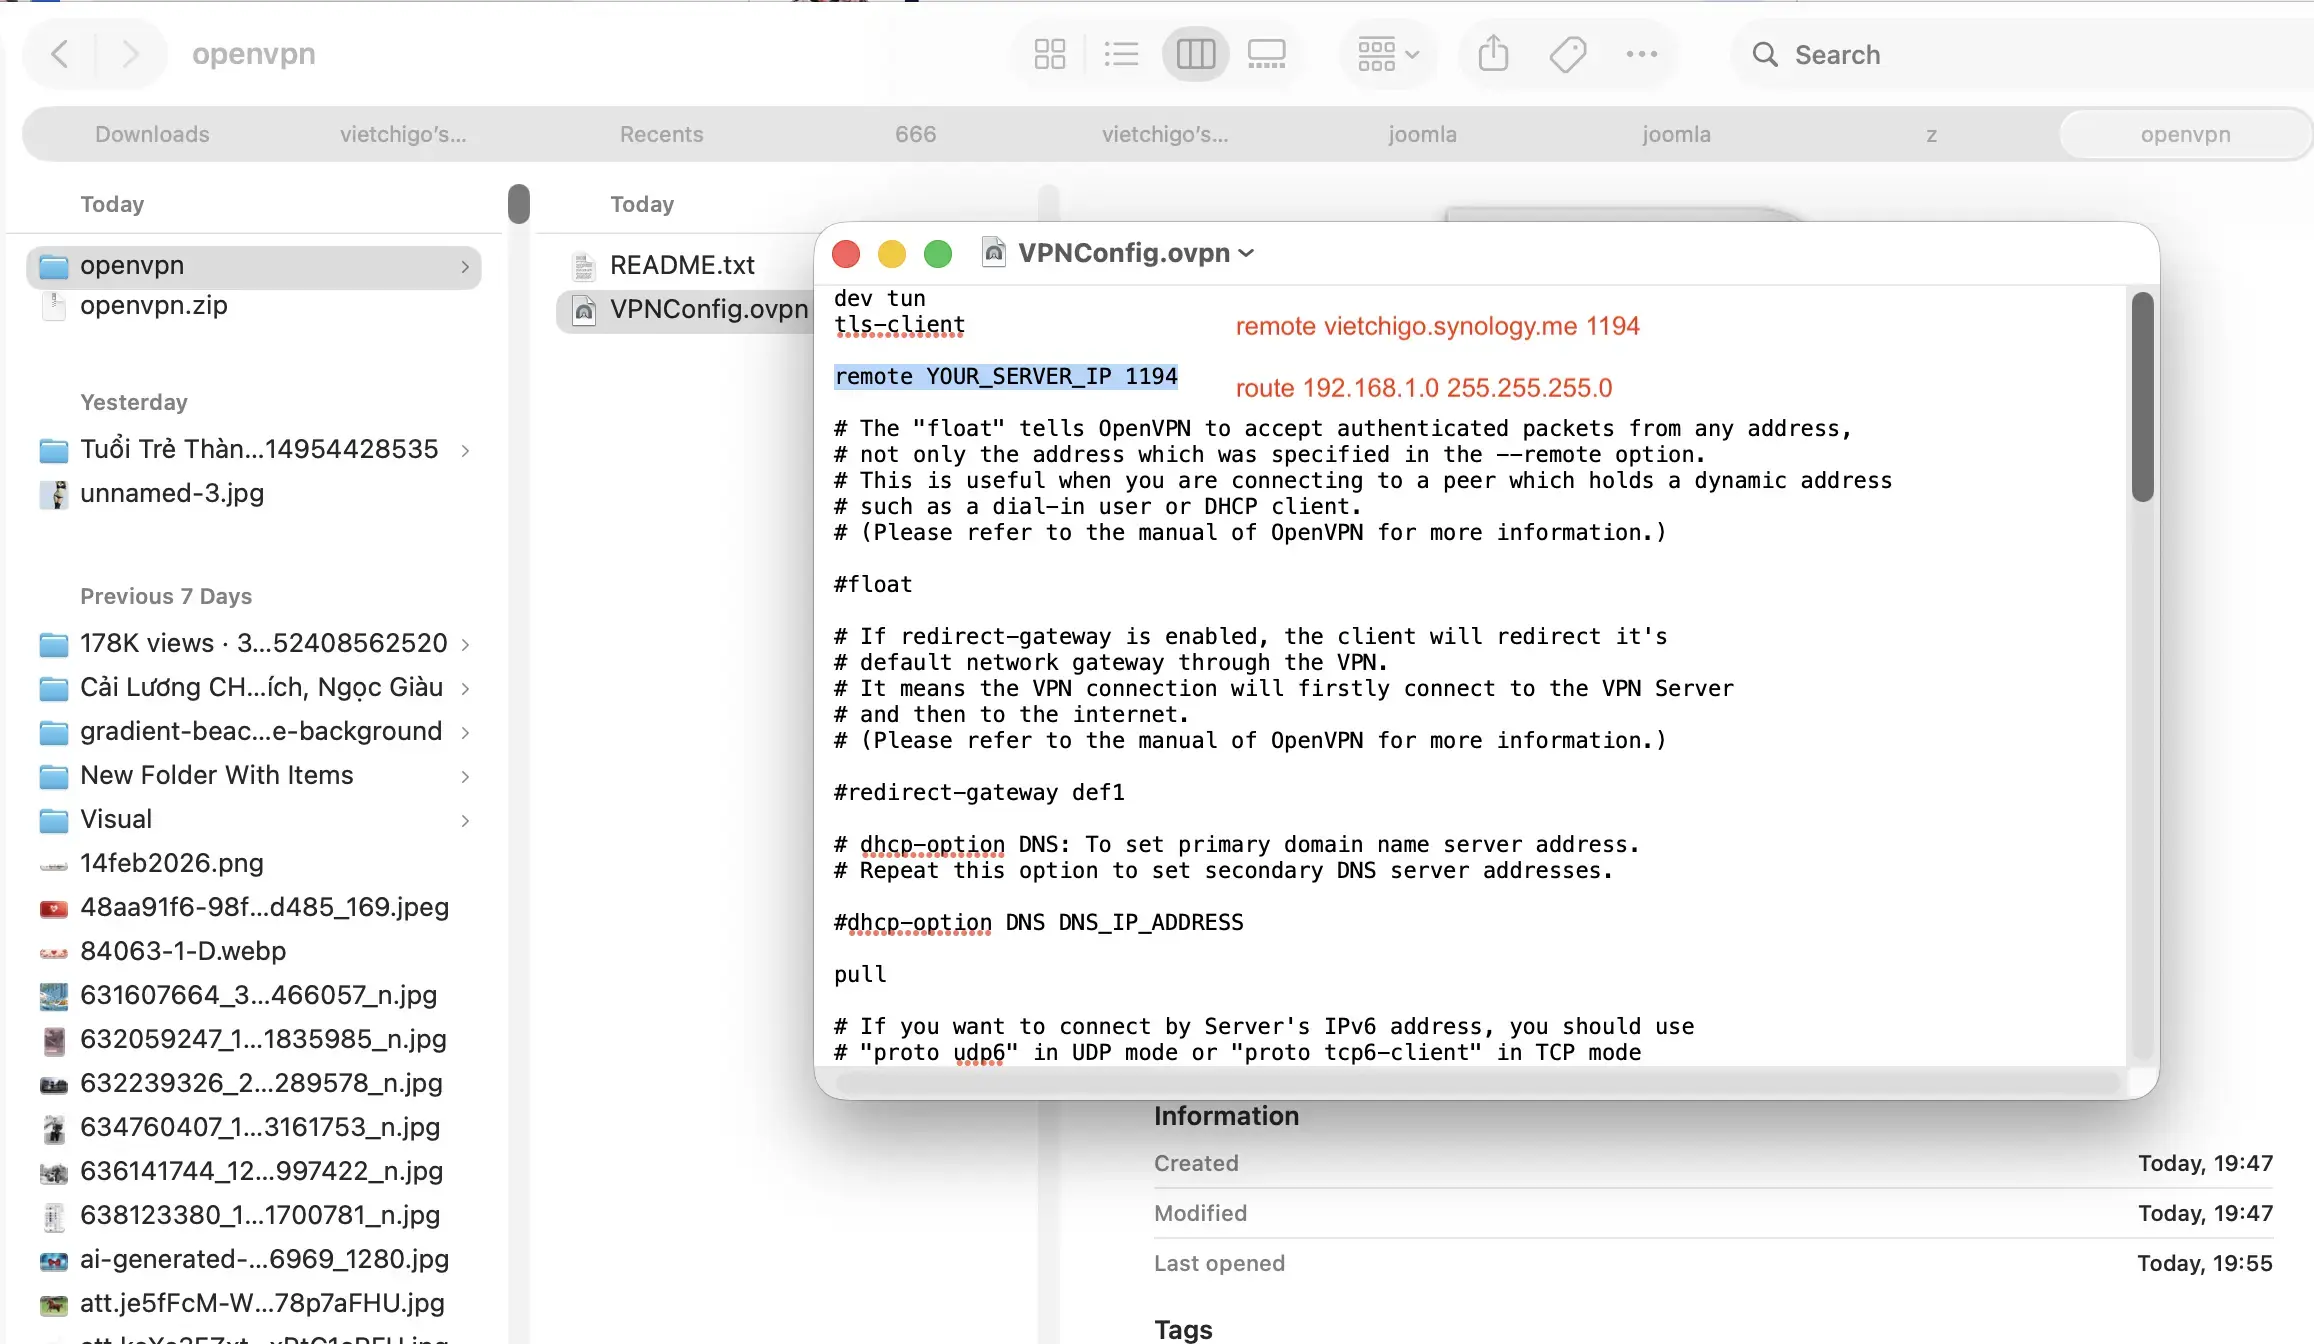
Task: Minimize the VPNConfig.ovpn editor window
Action: click(x=892, y=254)
